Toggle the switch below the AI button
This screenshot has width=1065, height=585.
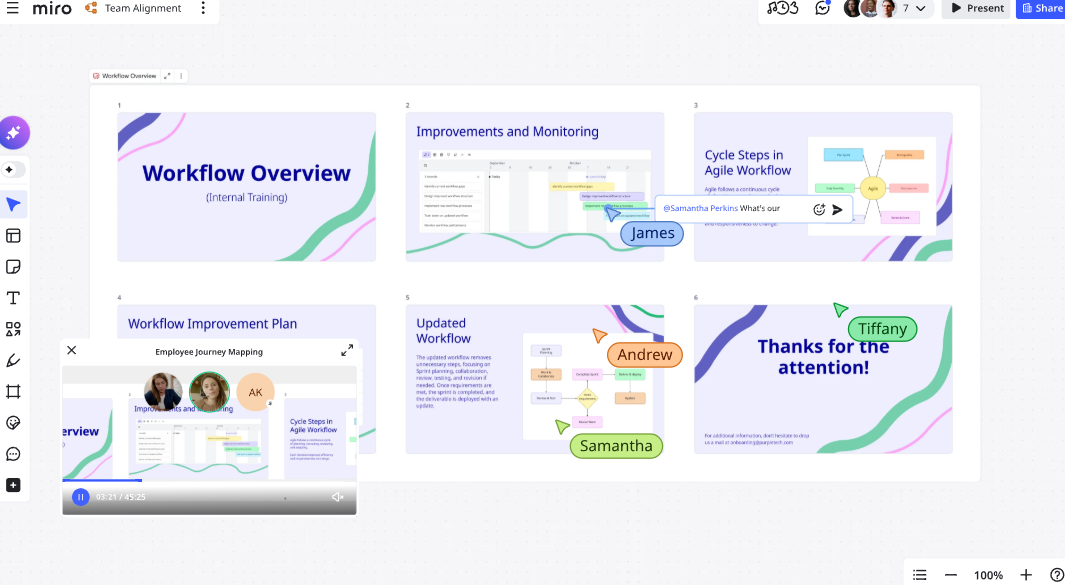(x=13, y=170)
